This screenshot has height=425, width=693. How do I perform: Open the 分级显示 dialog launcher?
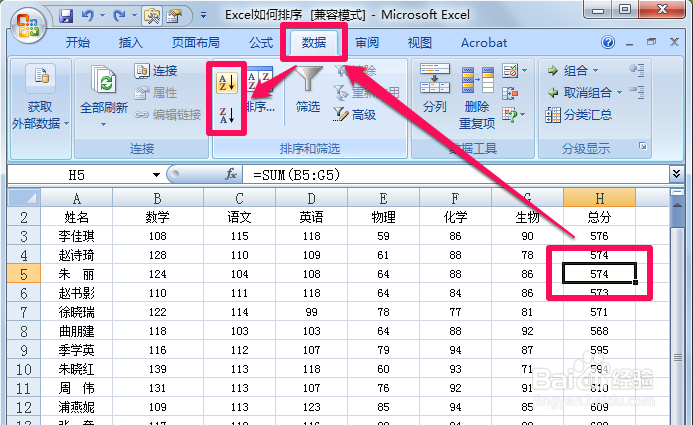[x=643, y=146]
